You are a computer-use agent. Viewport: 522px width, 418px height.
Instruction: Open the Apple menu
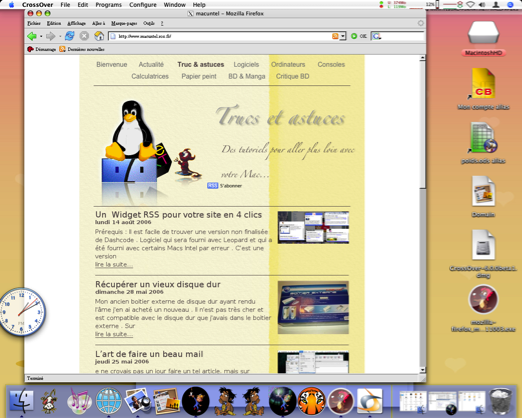(11, 5)
